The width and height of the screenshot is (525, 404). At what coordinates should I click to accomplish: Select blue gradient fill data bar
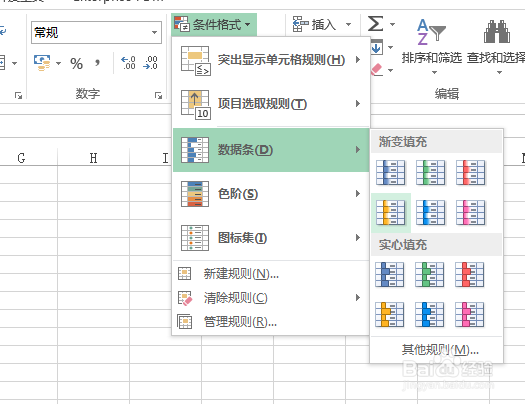(390, 173)
